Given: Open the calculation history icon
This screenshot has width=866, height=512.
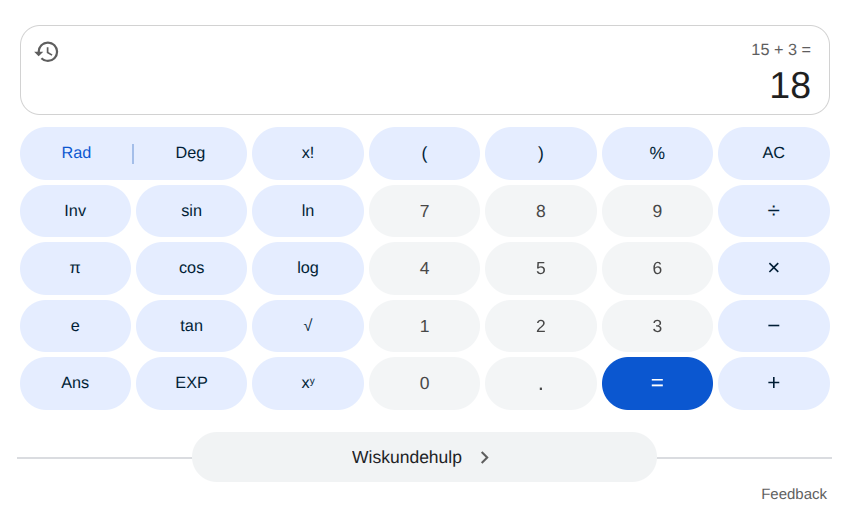Looking at the screenshot, I should pos(47,52).
